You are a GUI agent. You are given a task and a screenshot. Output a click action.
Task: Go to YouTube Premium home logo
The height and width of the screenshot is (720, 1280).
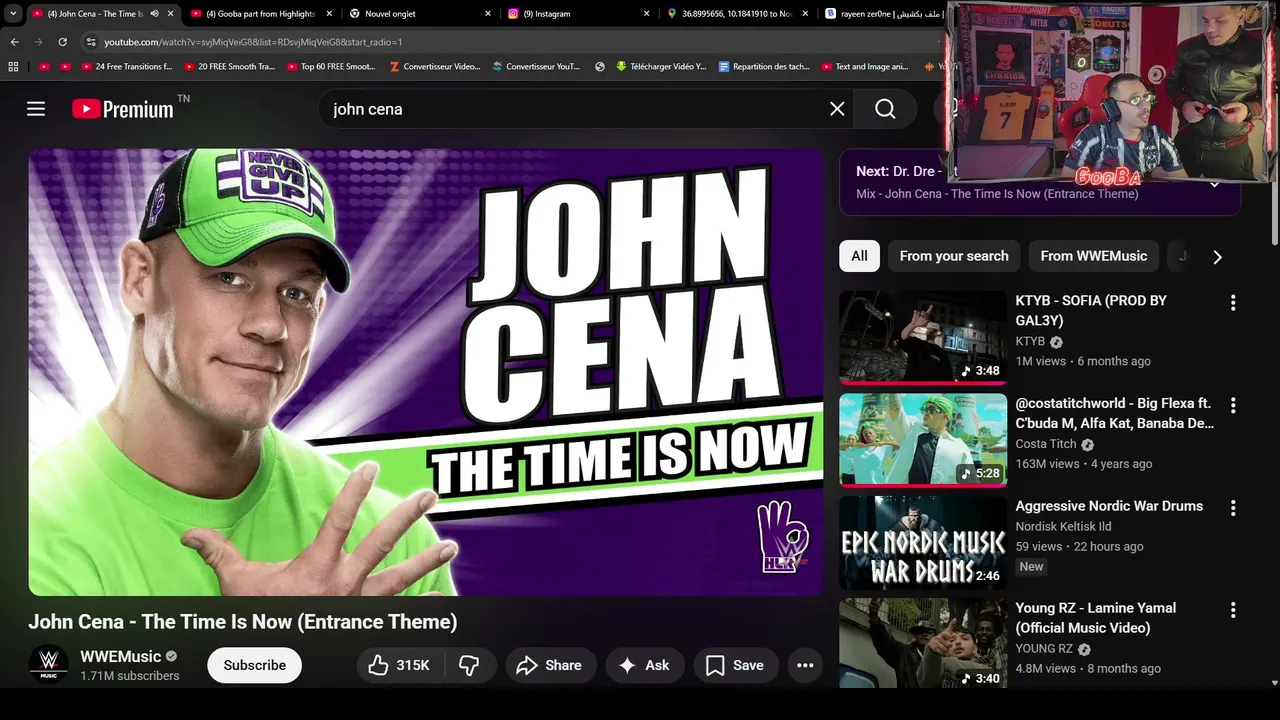pos(123,109)
